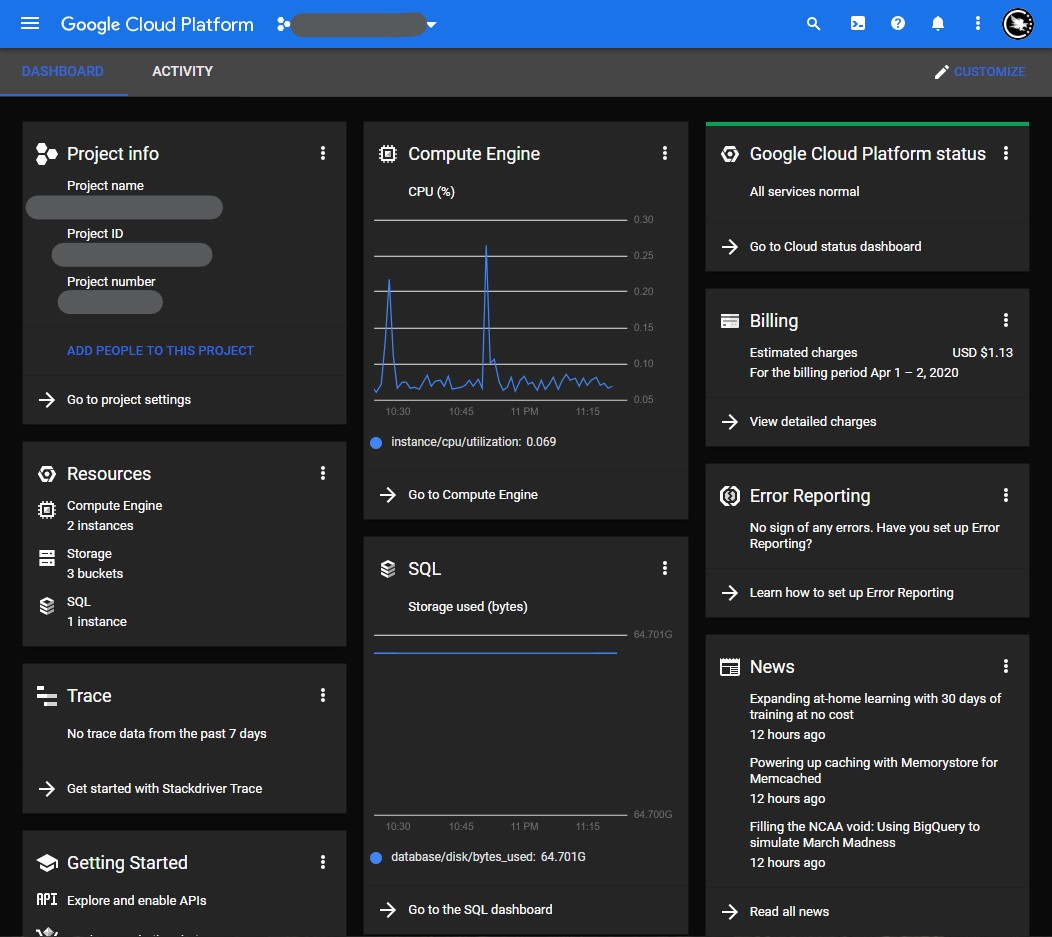Screen dimensions: 1052x937
Task: Open Google Cloud Platform status options menu
Action: [x=1006, y=154]
